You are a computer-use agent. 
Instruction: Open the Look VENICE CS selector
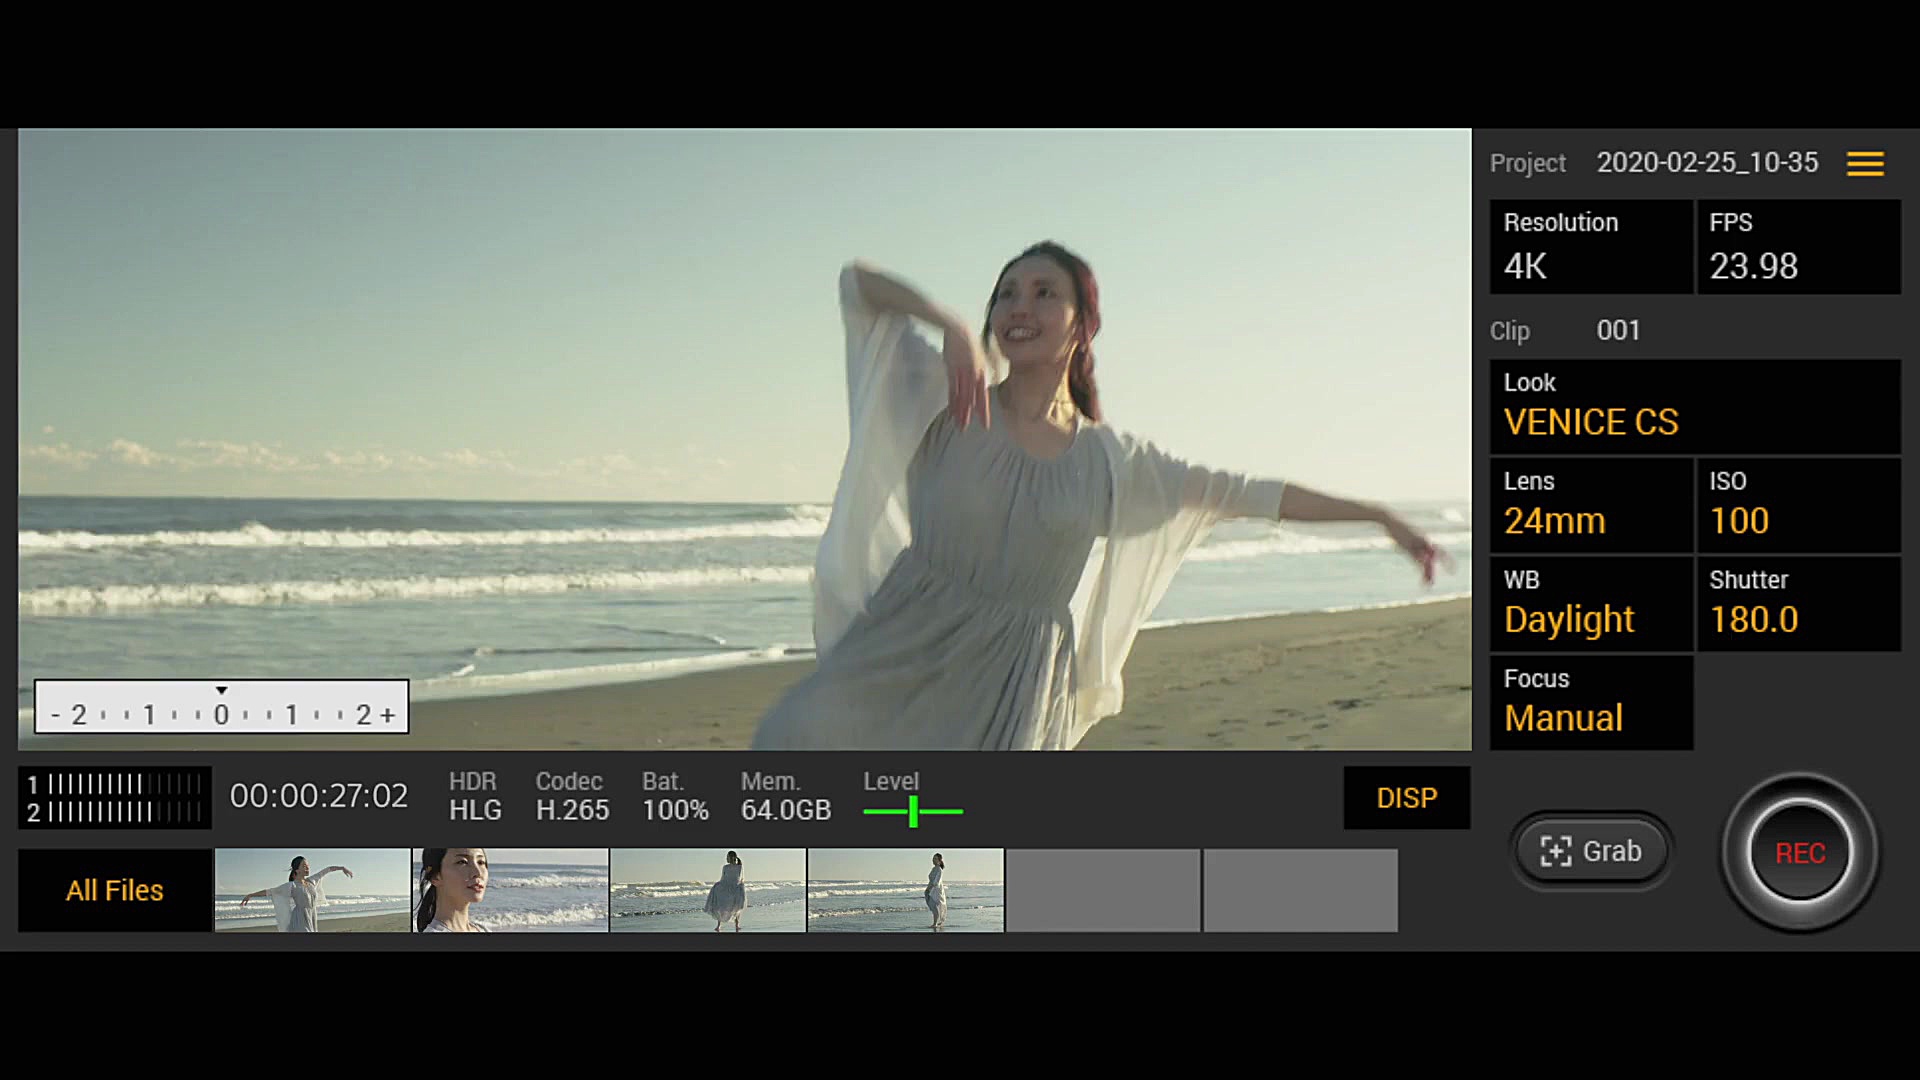1694,406
